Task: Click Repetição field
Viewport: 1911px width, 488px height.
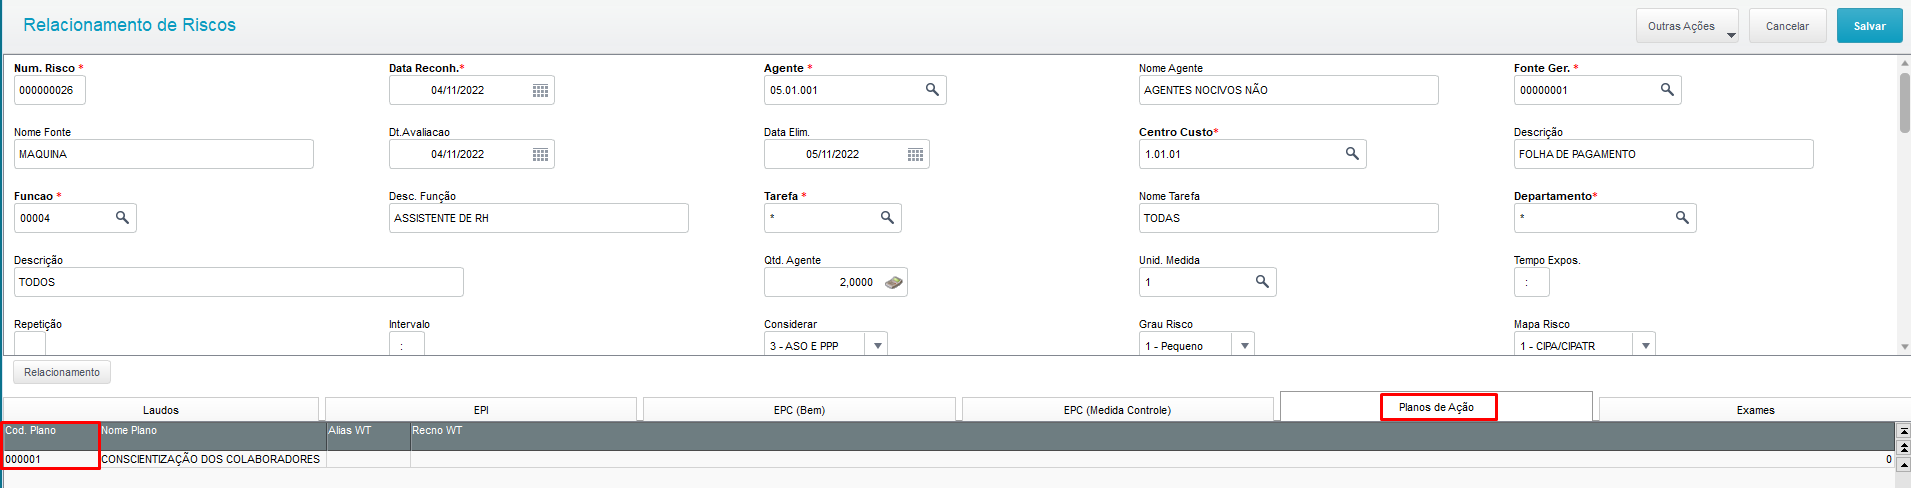Action: click(30, 344)
